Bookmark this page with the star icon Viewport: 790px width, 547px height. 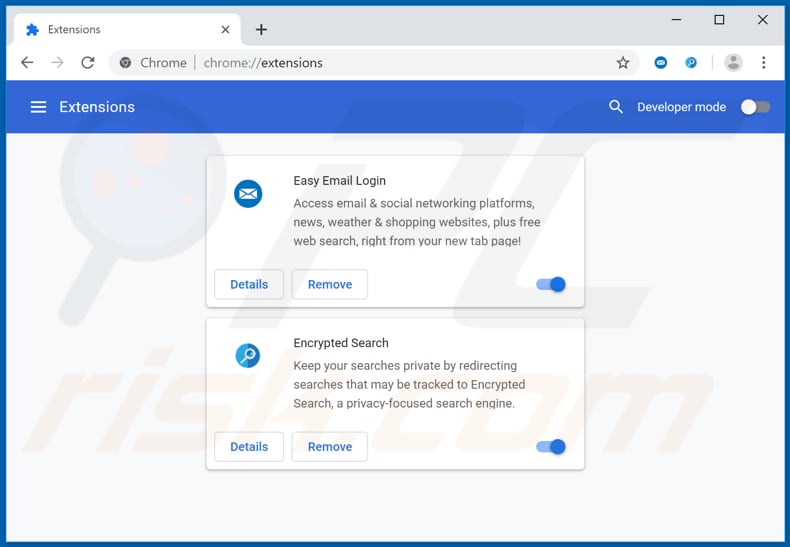point(623,62)
